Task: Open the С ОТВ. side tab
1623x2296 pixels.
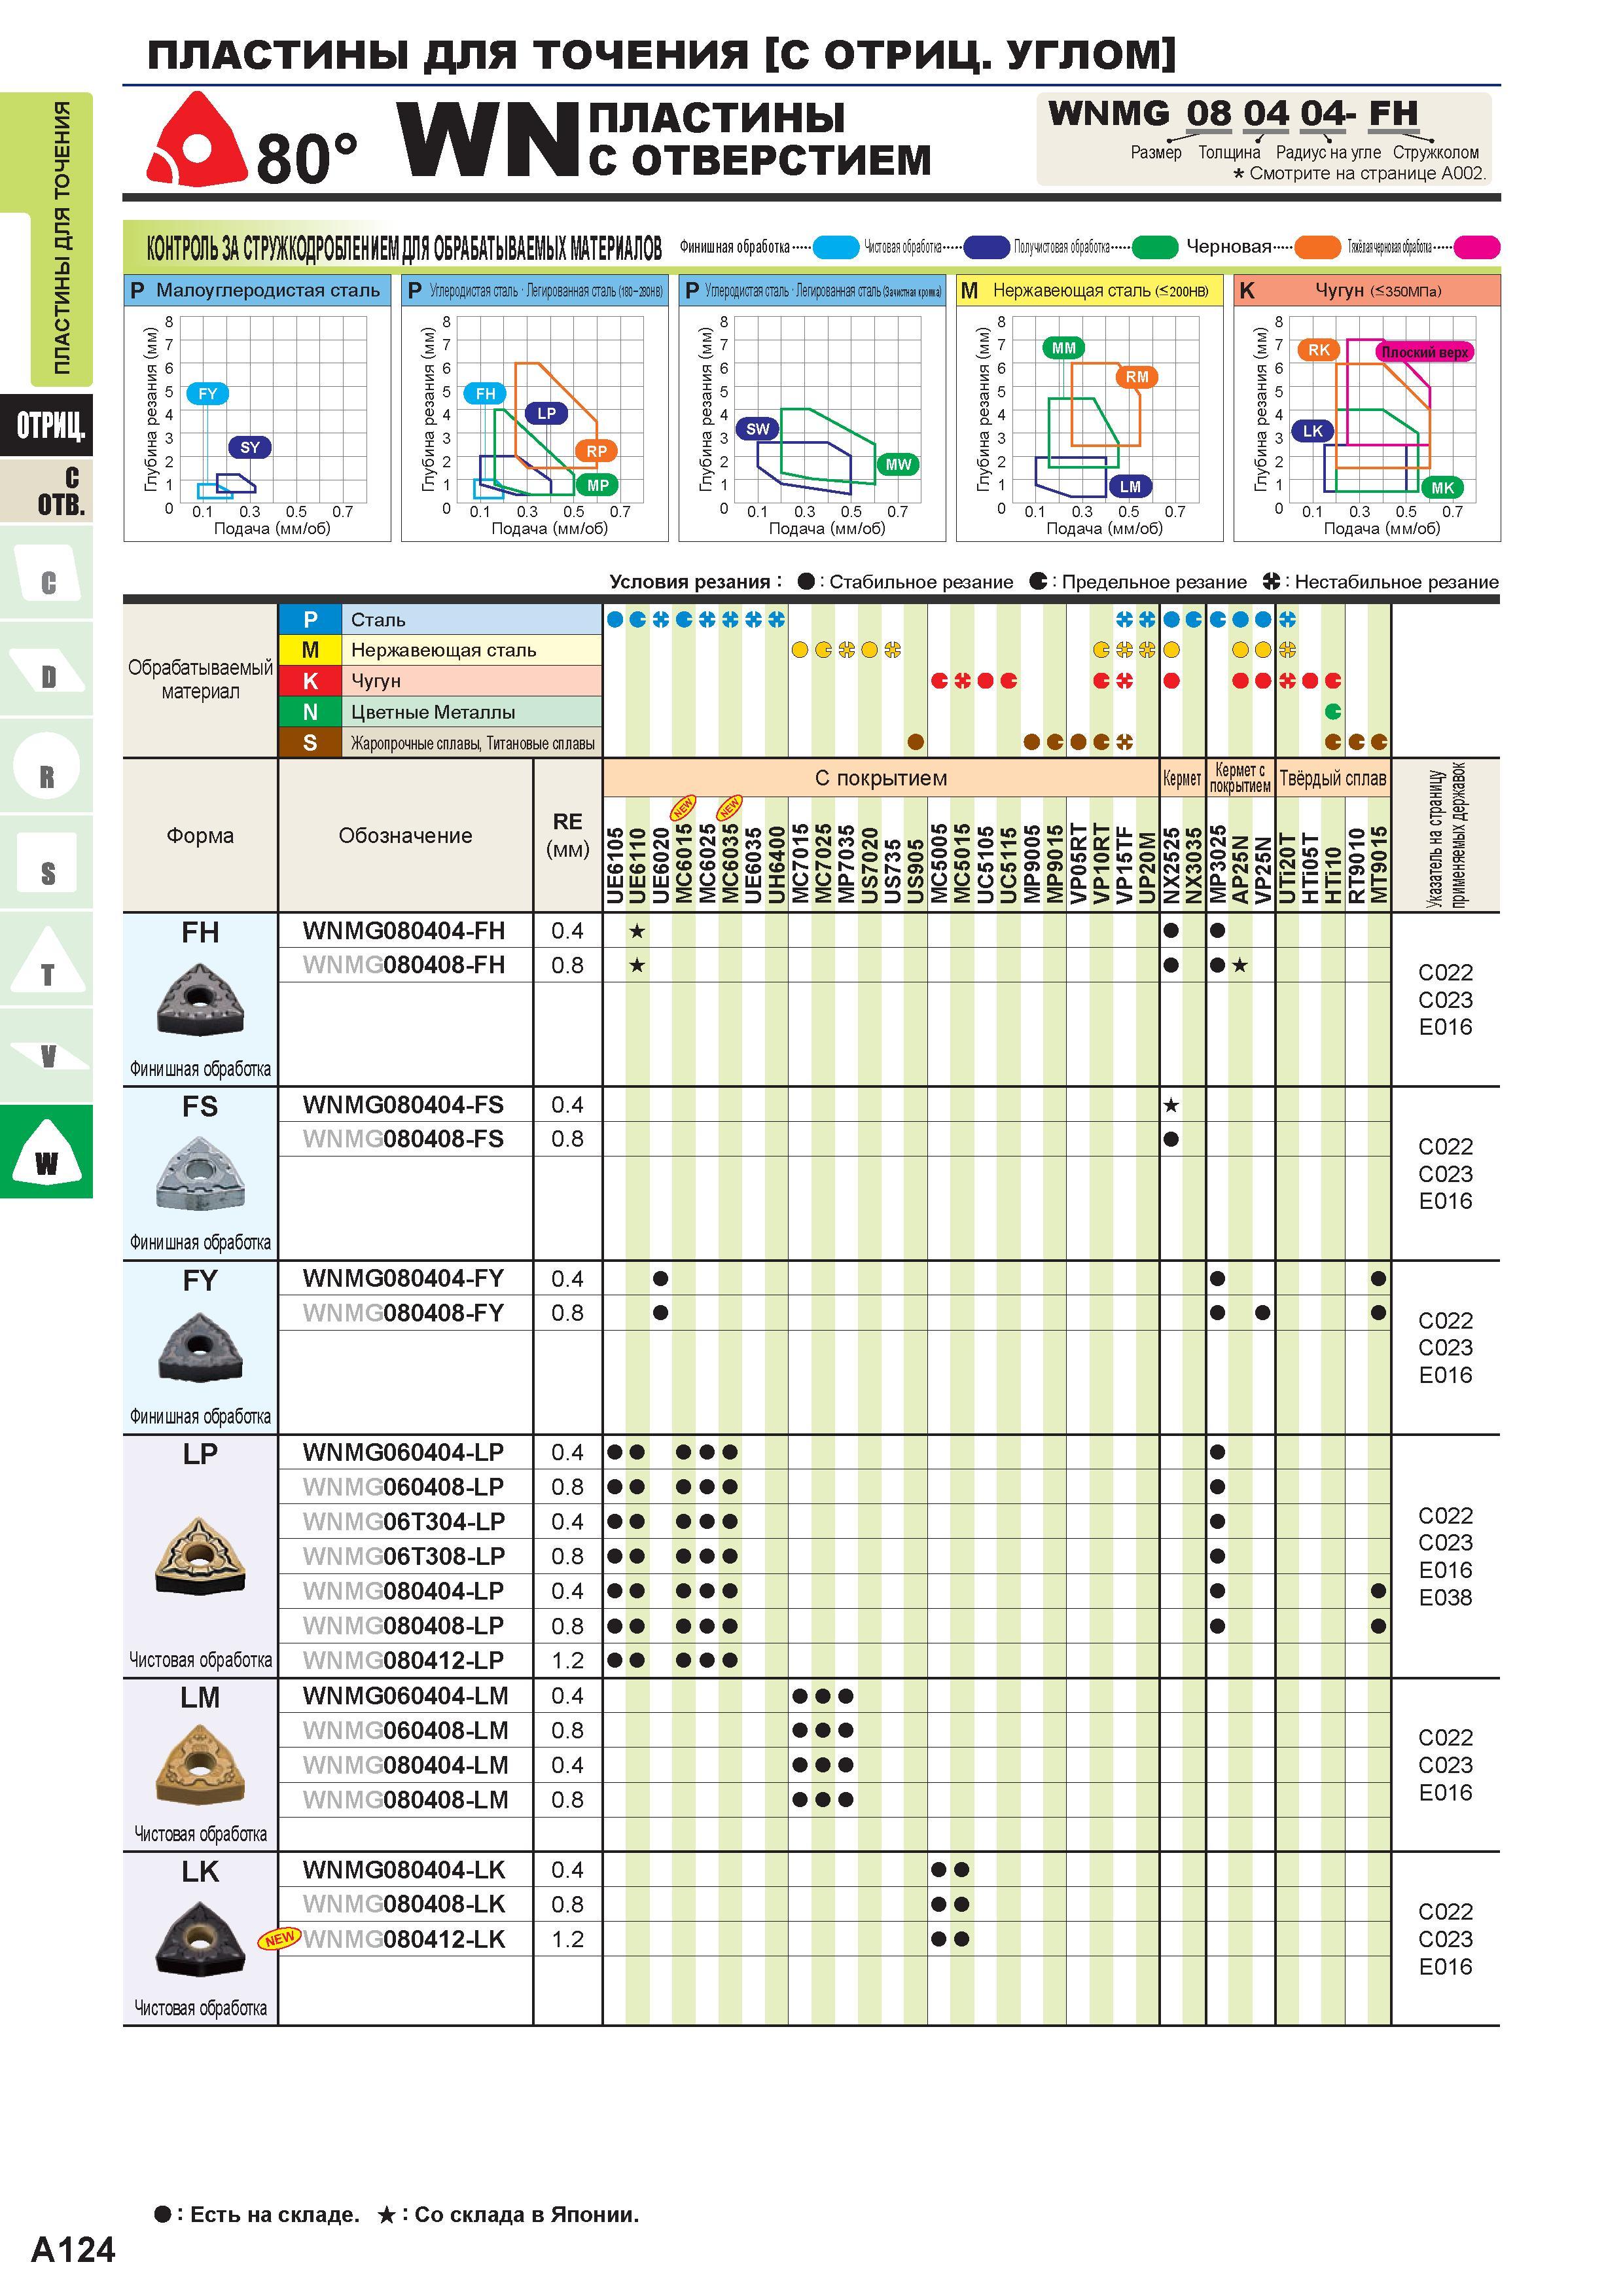Action: click(x=47, y=490)
